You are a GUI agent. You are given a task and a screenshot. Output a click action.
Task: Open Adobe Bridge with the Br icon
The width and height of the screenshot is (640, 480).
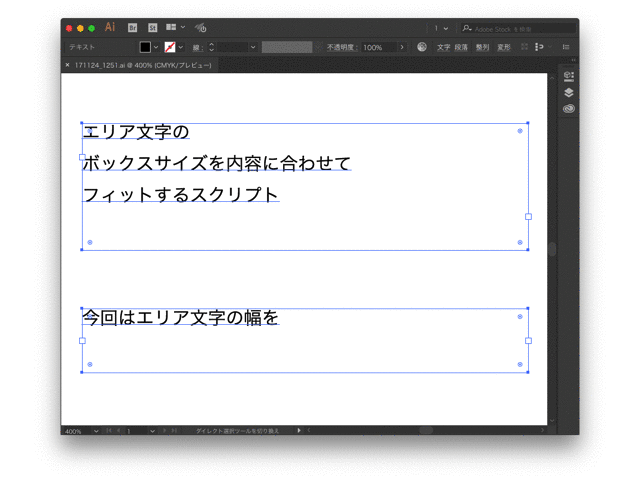click(x=132, y=28)
